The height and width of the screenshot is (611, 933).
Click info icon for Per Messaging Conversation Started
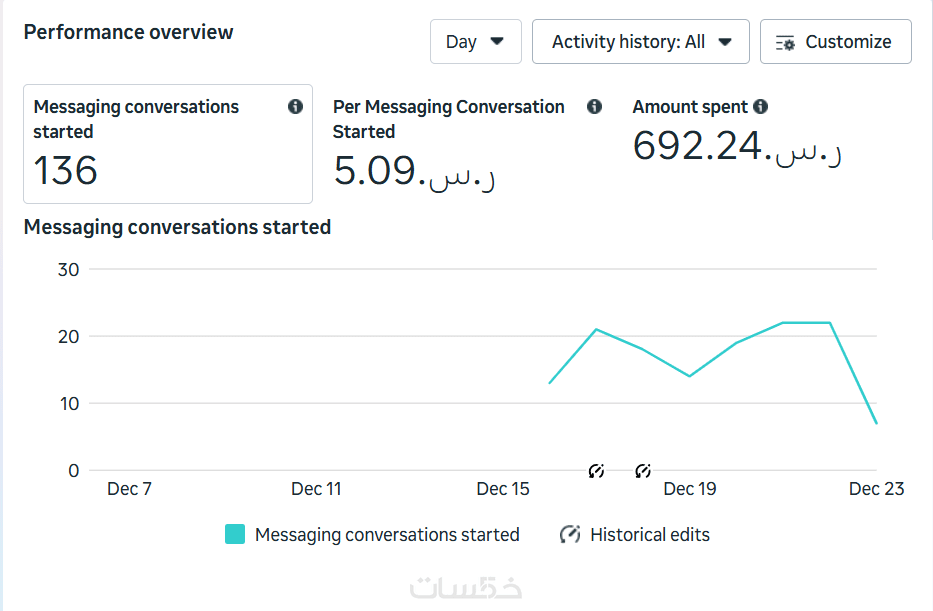pos(595,107)
